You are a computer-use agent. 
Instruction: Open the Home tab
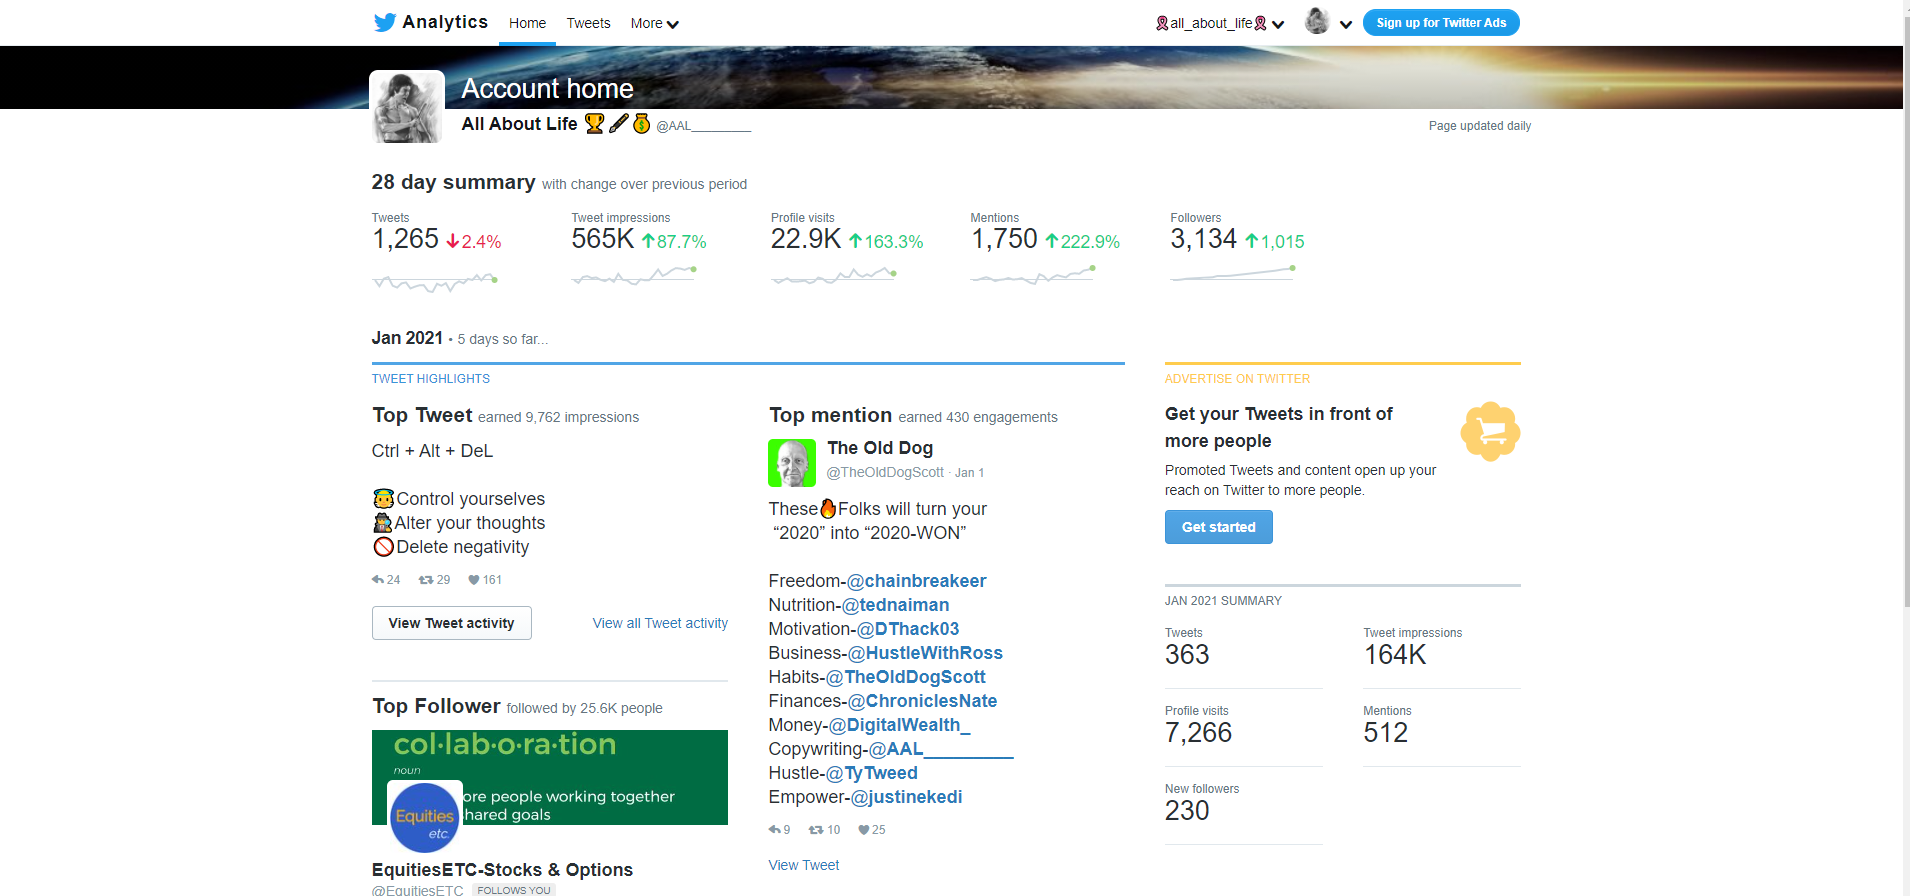527,23
